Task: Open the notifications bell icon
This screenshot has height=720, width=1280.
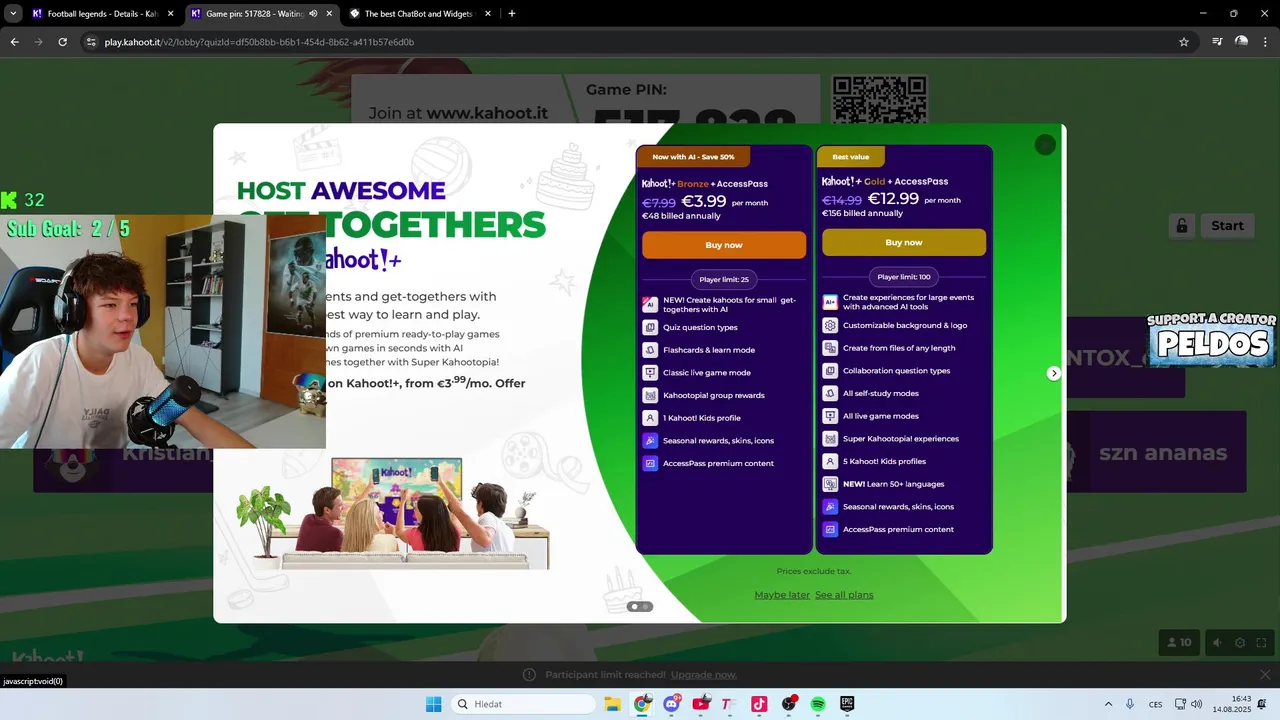Action: (1262, 704)
